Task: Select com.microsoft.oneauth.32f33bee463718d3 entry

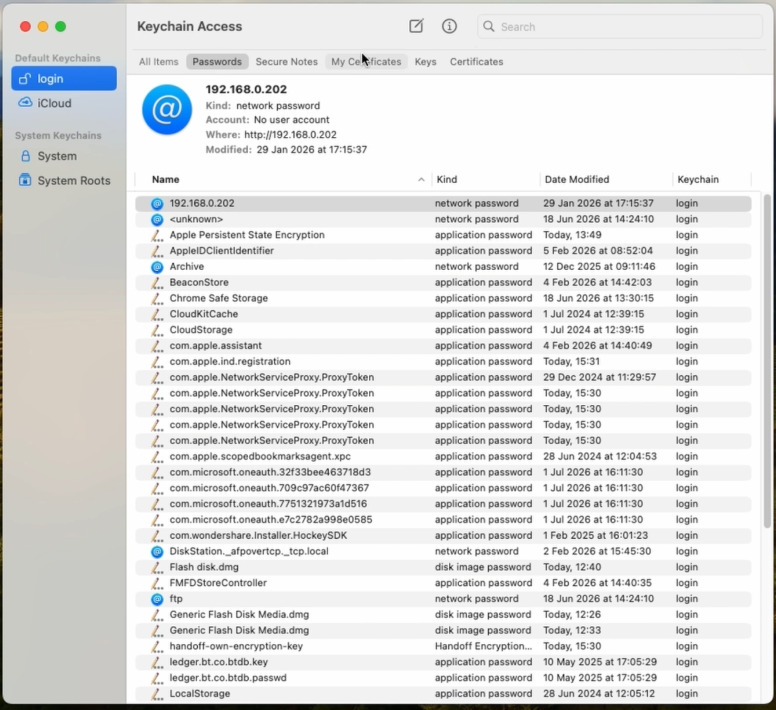Action: (443, 473)
